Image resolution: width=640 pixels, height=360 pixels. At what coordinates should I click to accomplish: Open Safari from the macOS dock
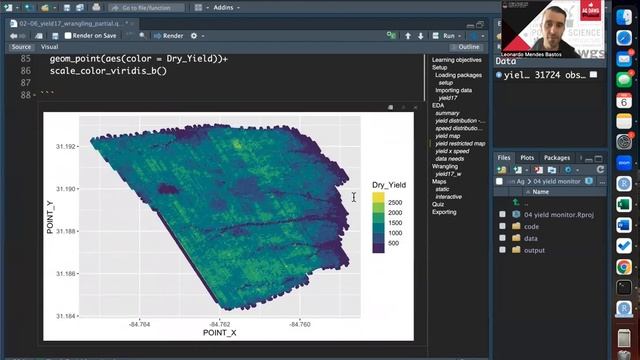click(624, 38)
